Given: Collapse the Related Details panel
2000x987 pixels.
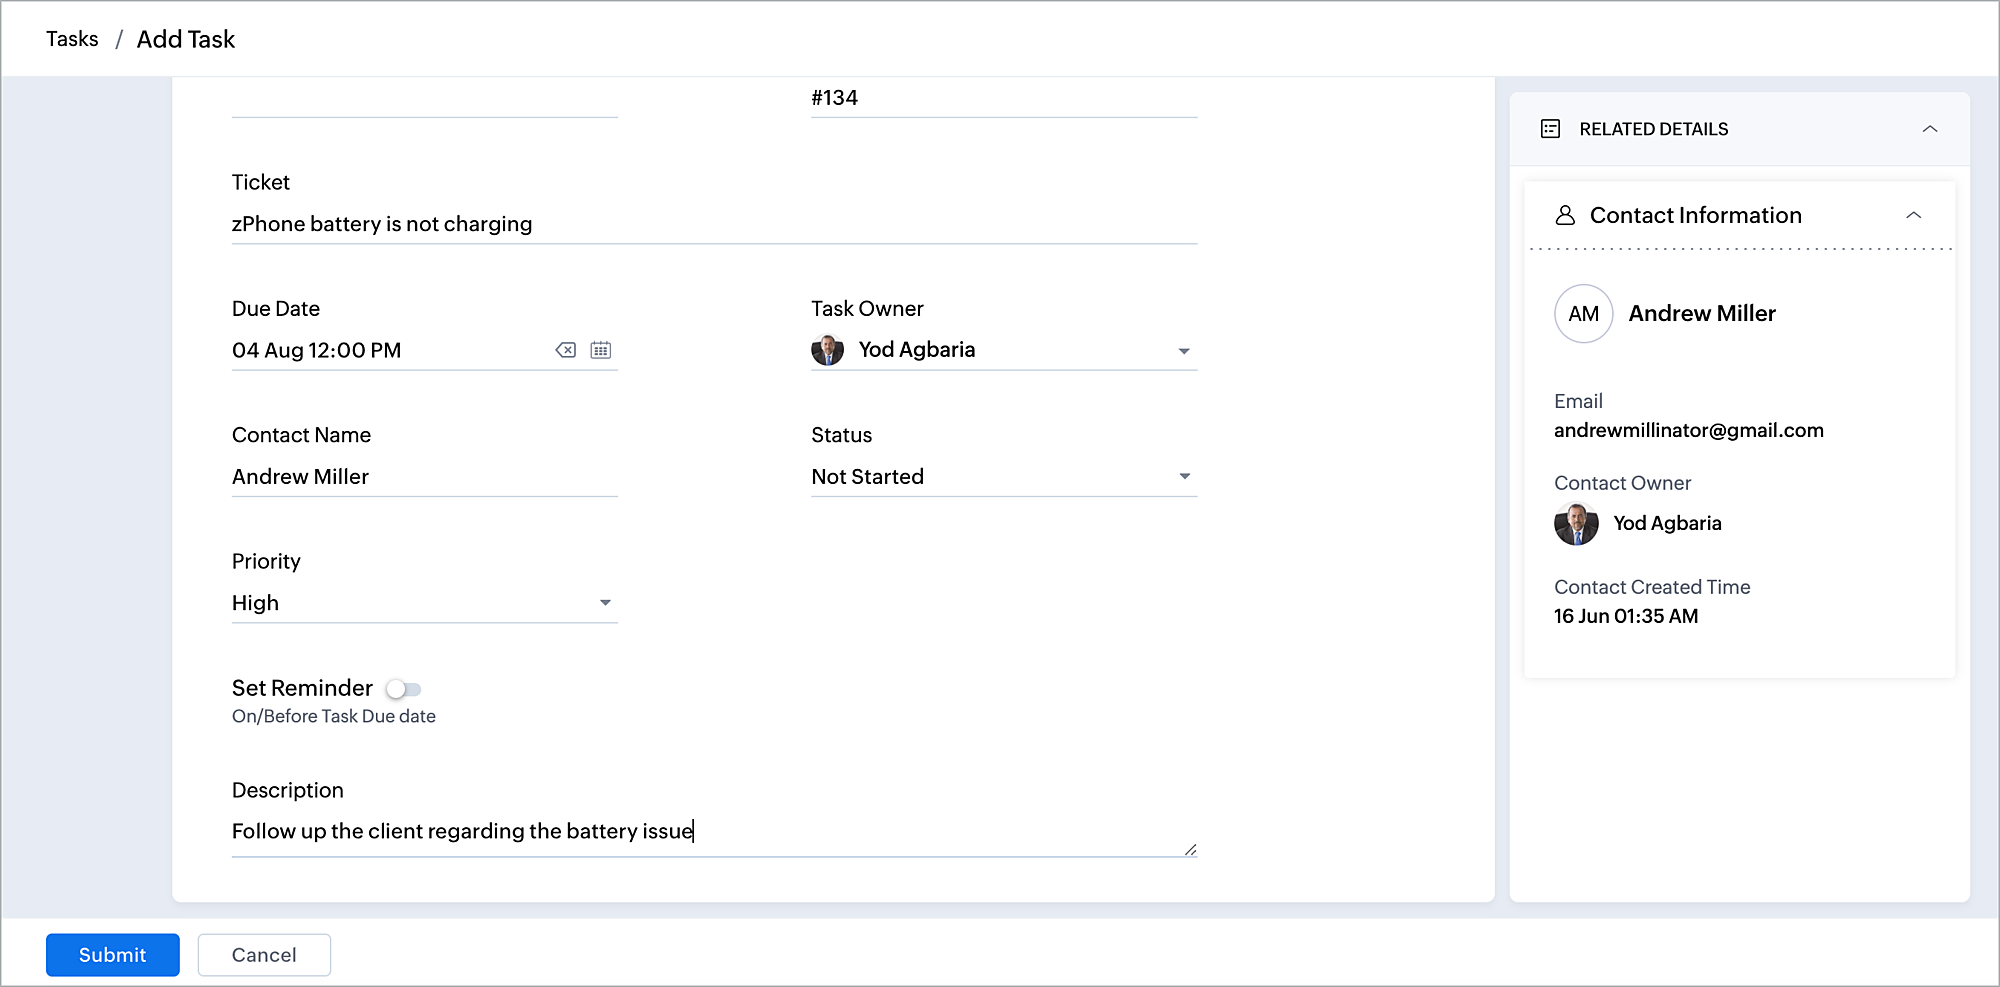Looking at the screenshot, I should coord(1929,129).
